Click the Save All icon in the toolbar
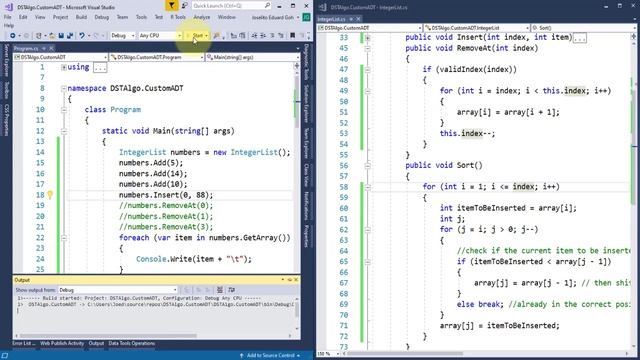Image resolution: width=640 pixels, height=360 pixels. [x=70, y=36]
